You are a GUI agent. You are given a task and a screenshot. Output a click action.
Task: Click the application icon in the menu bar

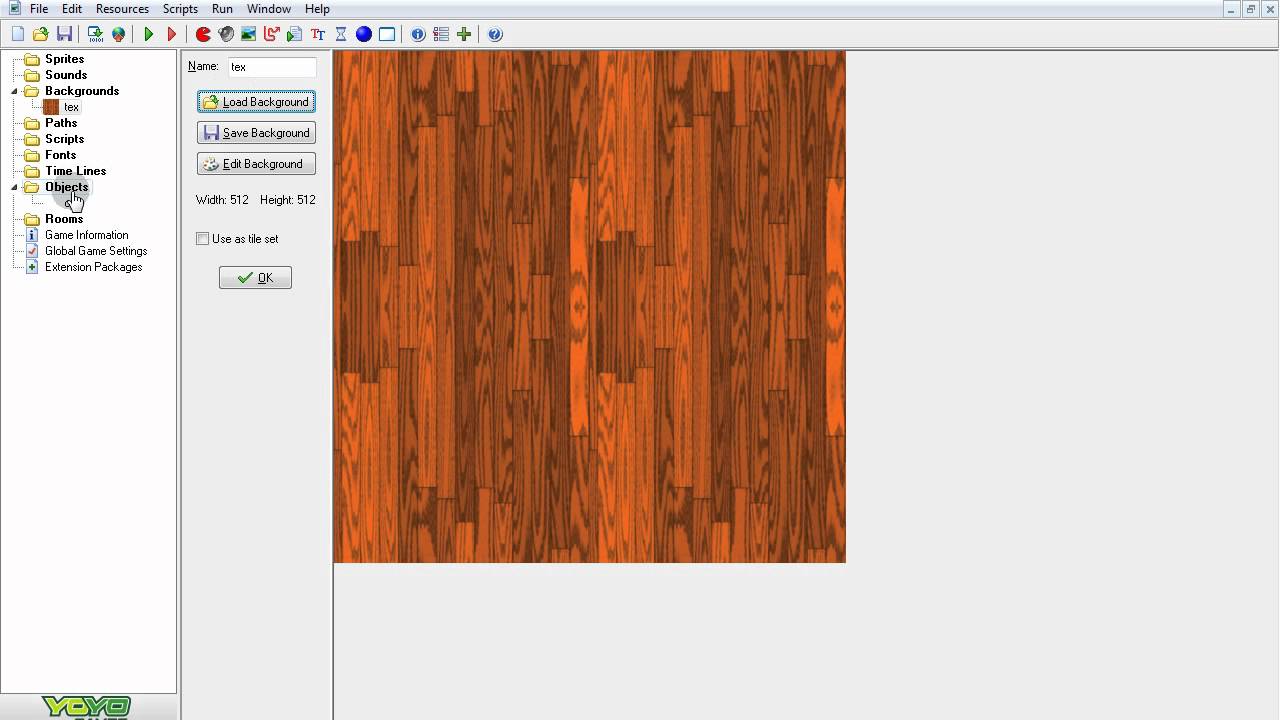[14, 8]
